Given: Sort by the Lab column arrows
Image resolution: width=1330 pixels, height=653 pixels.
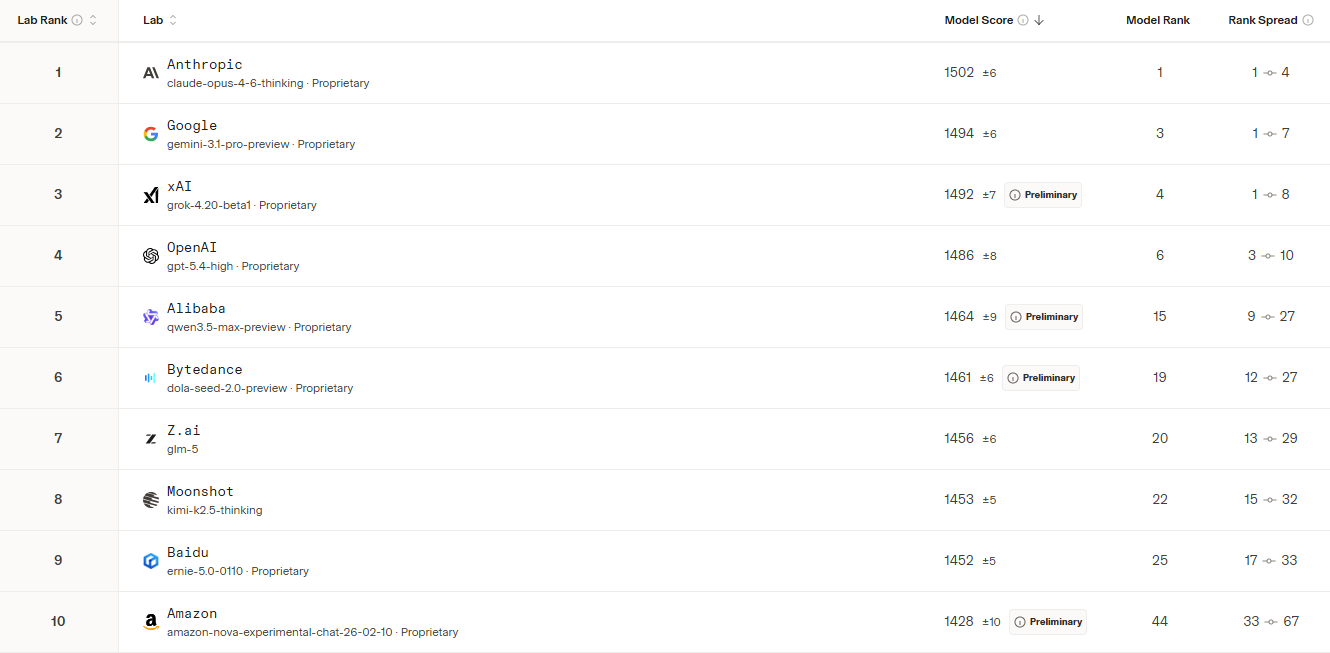Looking at the screenshot, I should [x=173, y=20].
